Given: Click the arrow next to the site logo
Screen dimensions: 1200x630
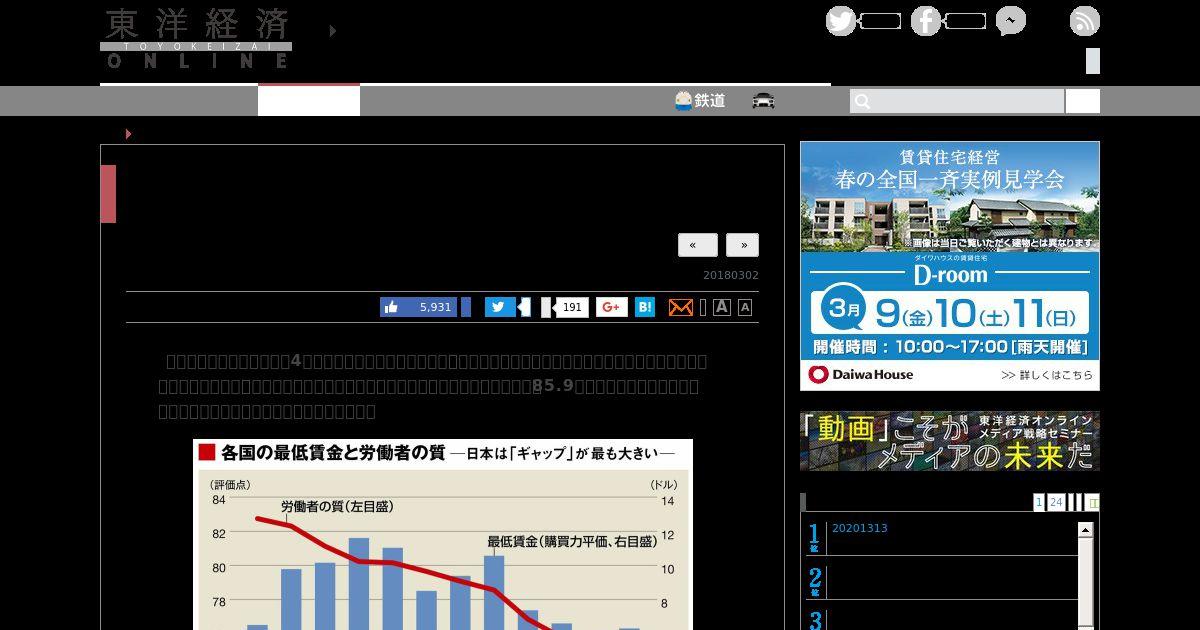Looking at the screenshot, I should tap(333, 31).
